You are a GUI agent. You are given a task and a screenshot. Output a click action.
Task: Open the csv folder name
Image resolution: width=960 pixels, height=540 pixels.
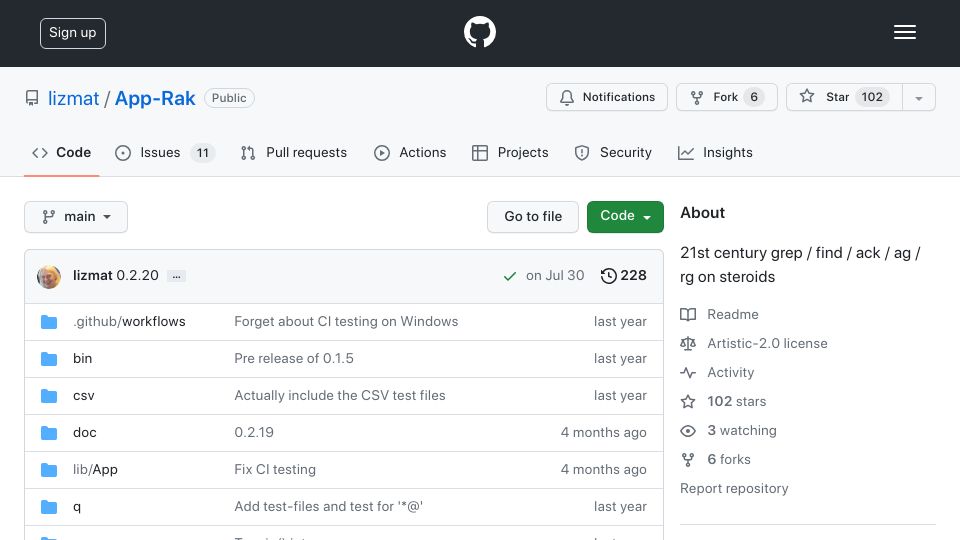click(x=84, y=396)
